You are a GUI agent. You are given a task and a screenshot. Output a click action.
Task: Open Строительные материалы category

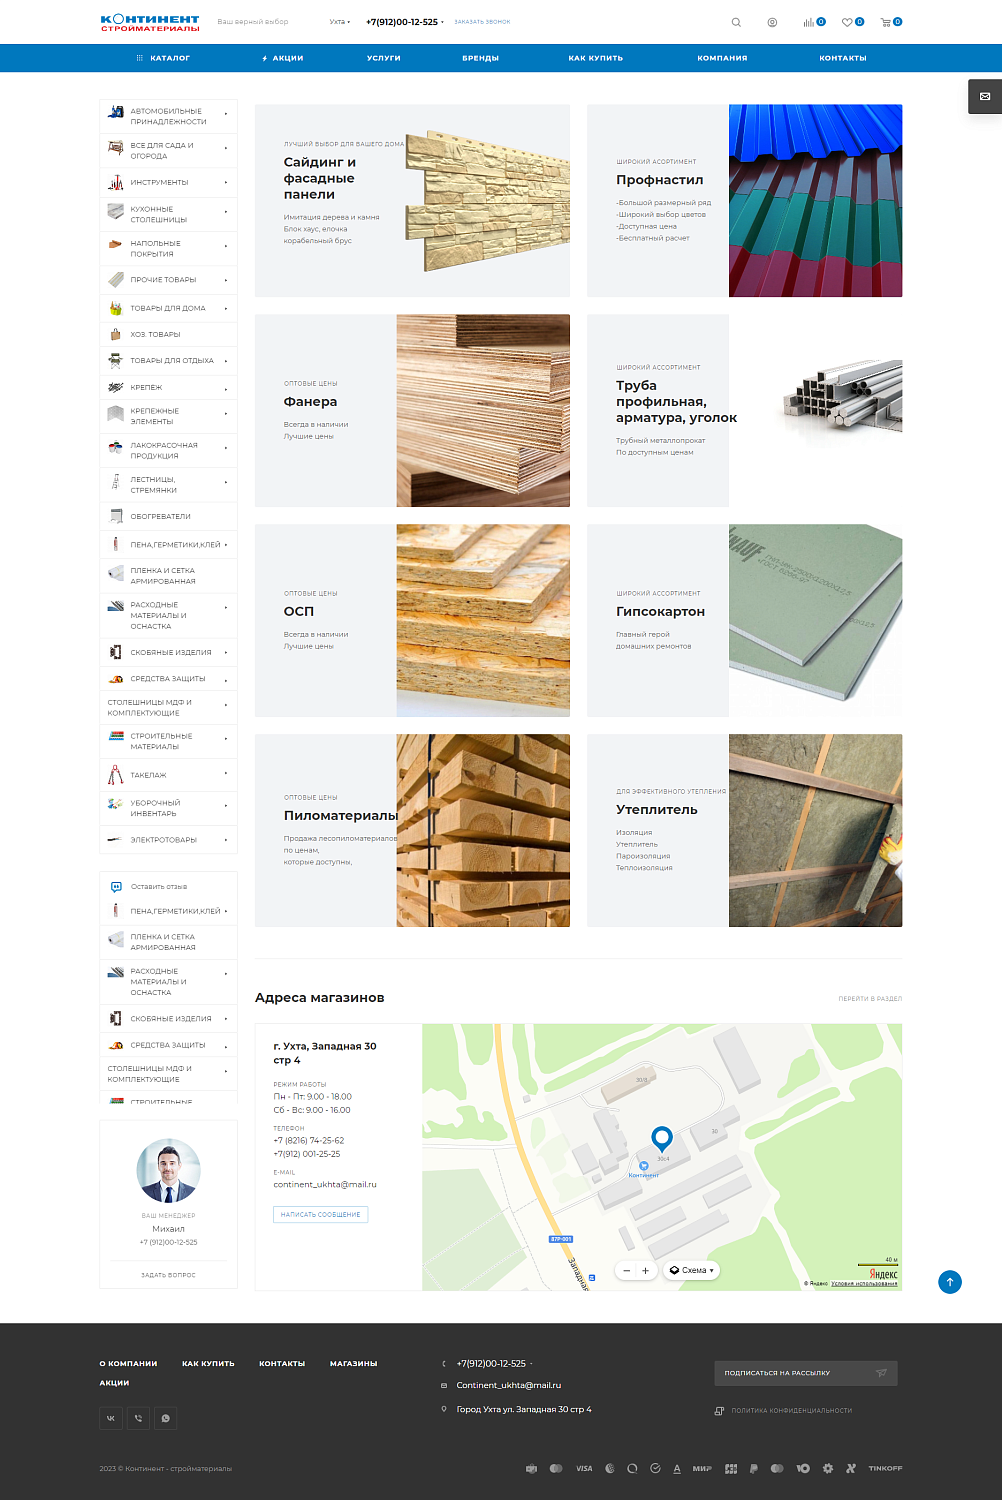point(168,741)
